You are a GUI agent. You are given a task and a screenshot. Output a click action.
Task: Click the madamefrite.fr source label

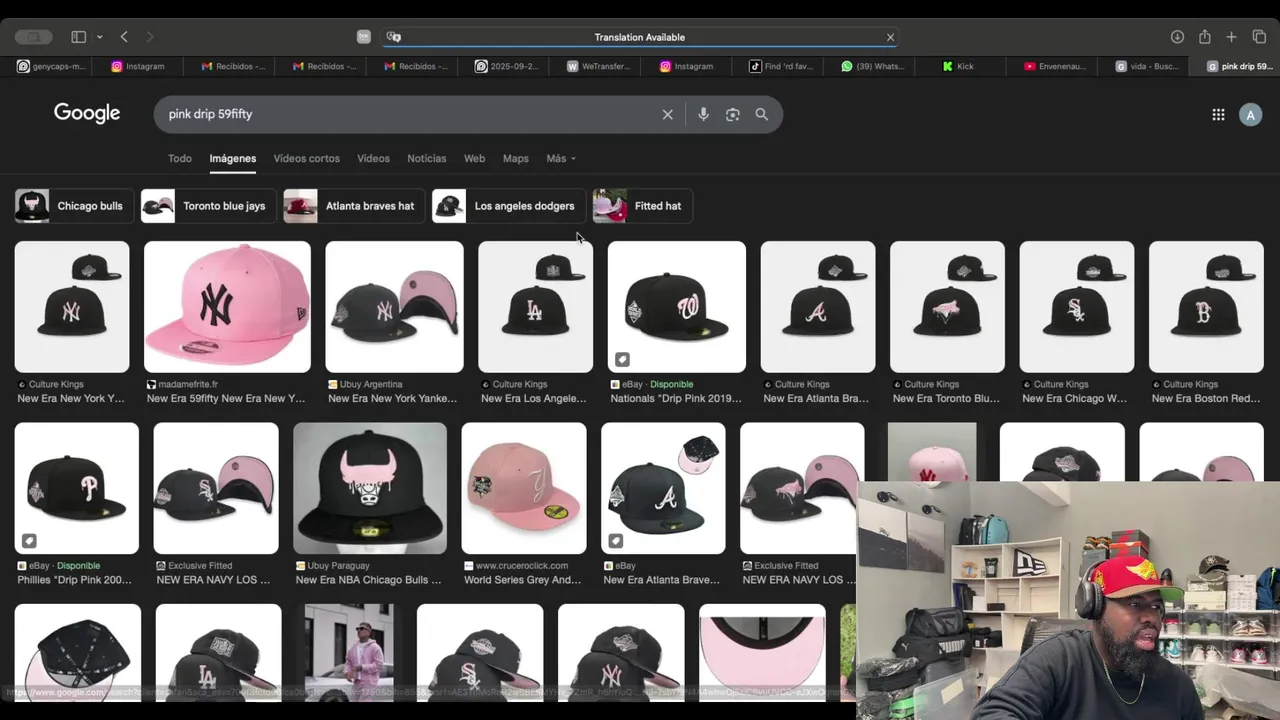point(187,384)
